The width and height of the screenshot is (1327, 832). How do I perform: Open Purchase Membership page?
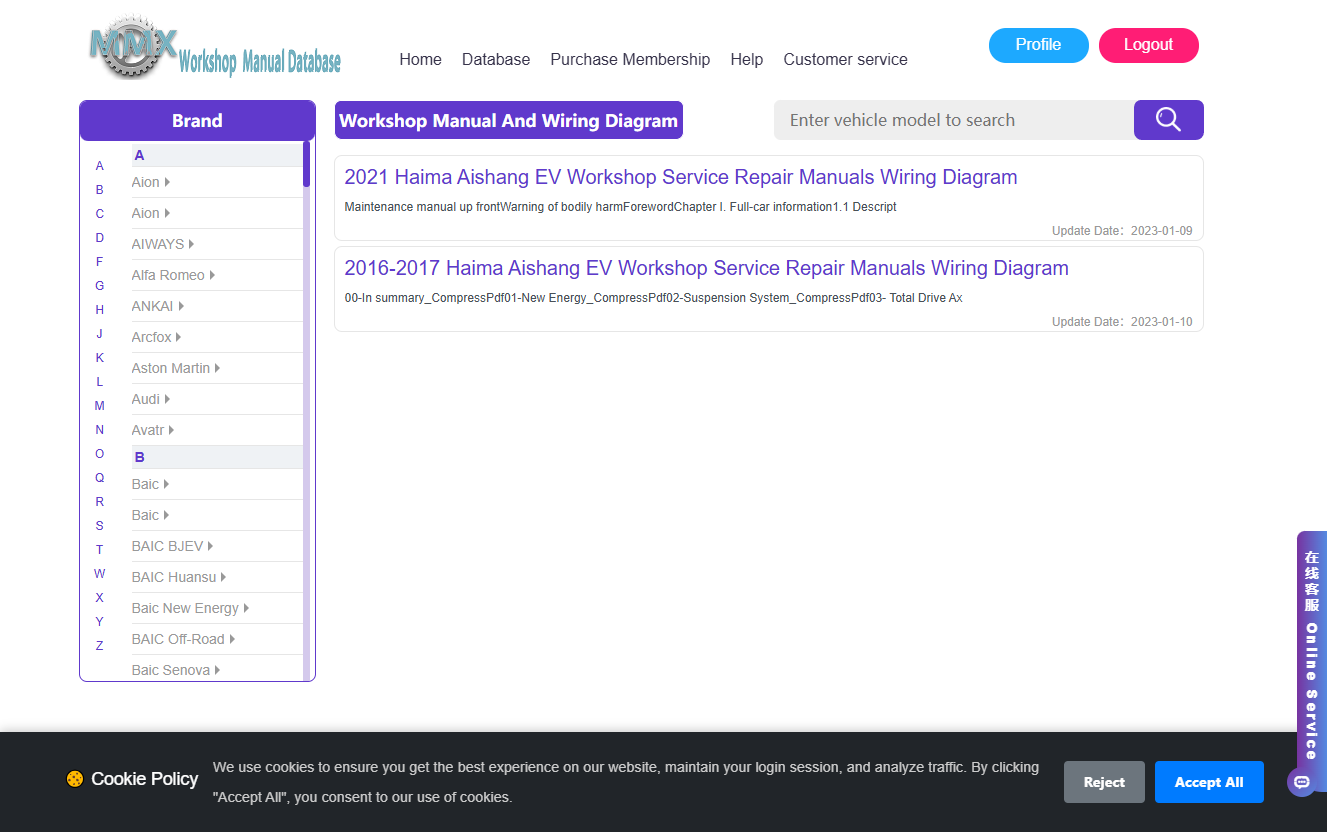(630, 59)
